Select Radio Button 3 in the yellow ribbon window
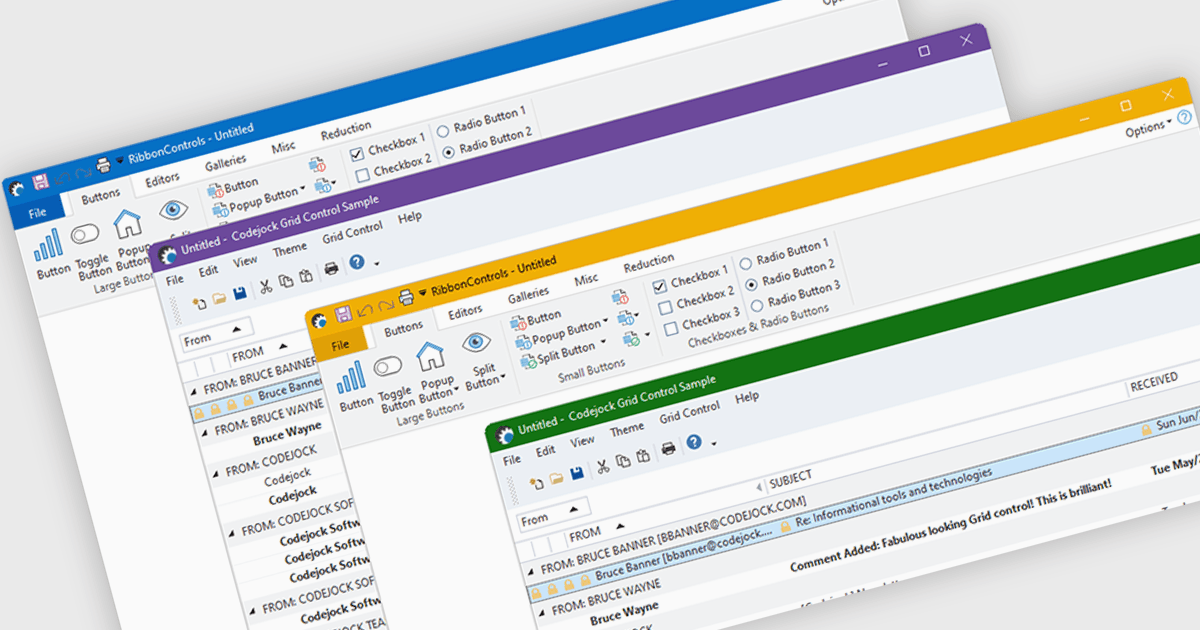Image resolution: width=1200 pixels, height=630 pixels. pos(757,304)
